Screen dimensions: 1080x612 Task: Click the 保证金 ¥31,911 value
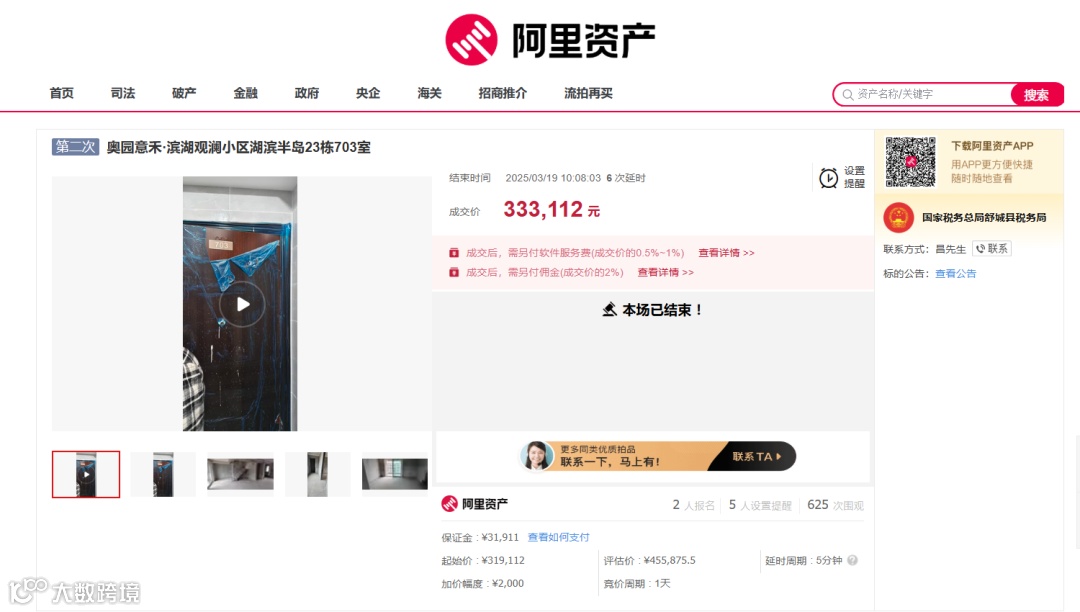click(500, 537)
